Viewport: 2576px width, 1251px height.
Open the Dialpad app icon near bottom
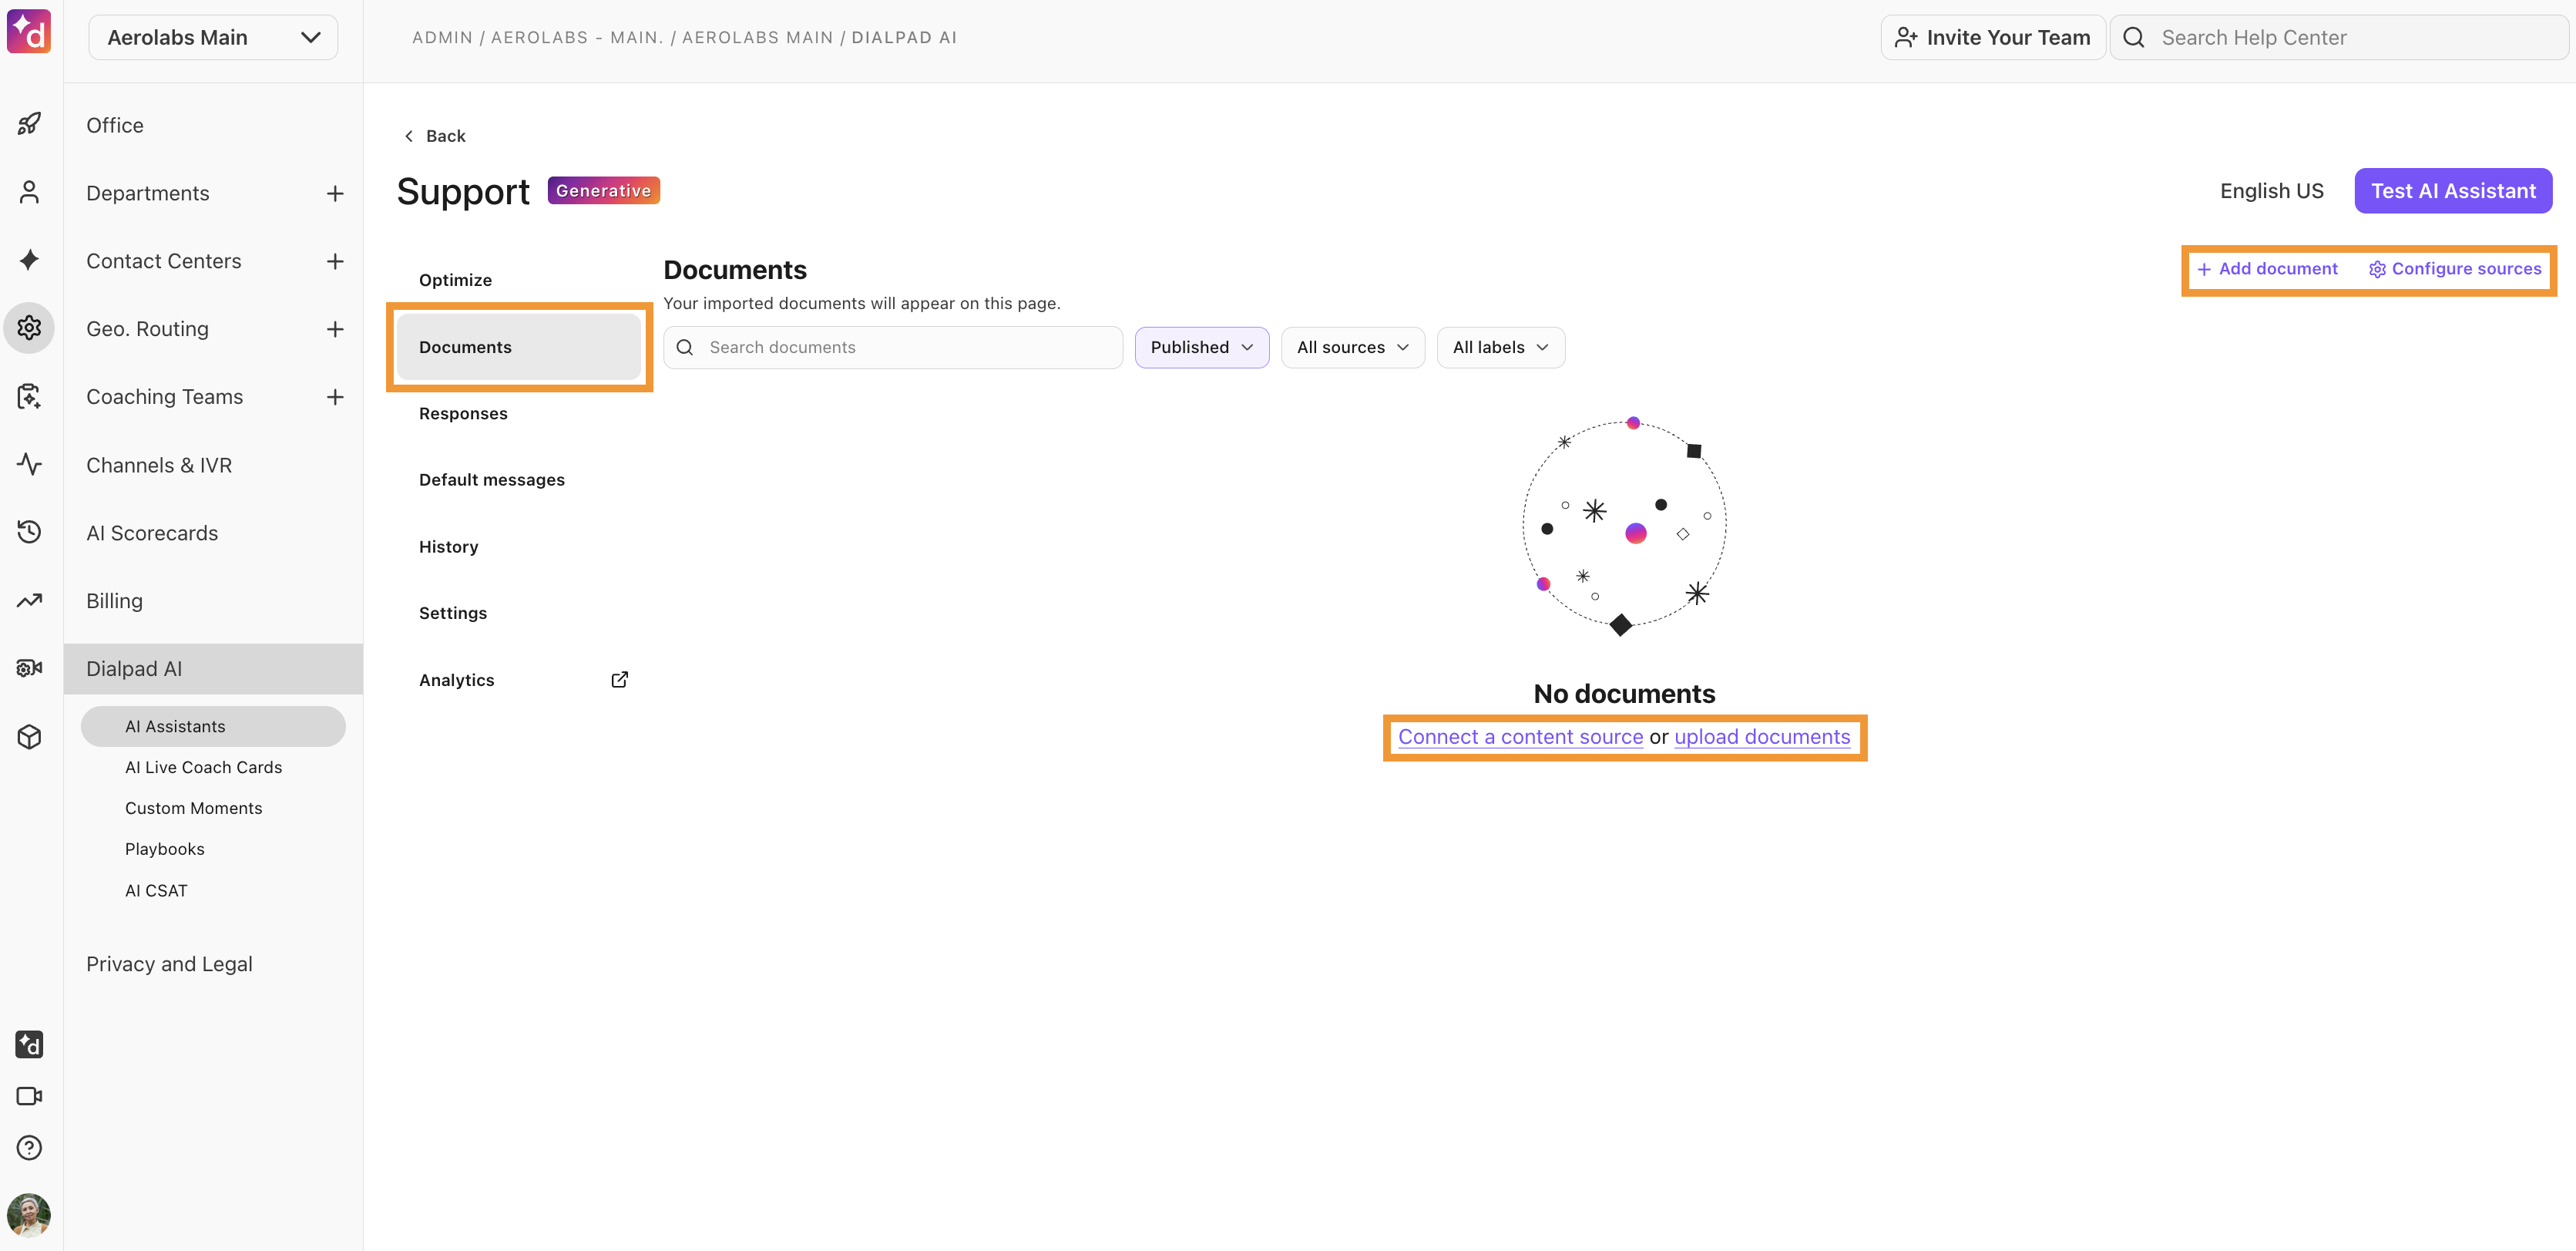29,1044
